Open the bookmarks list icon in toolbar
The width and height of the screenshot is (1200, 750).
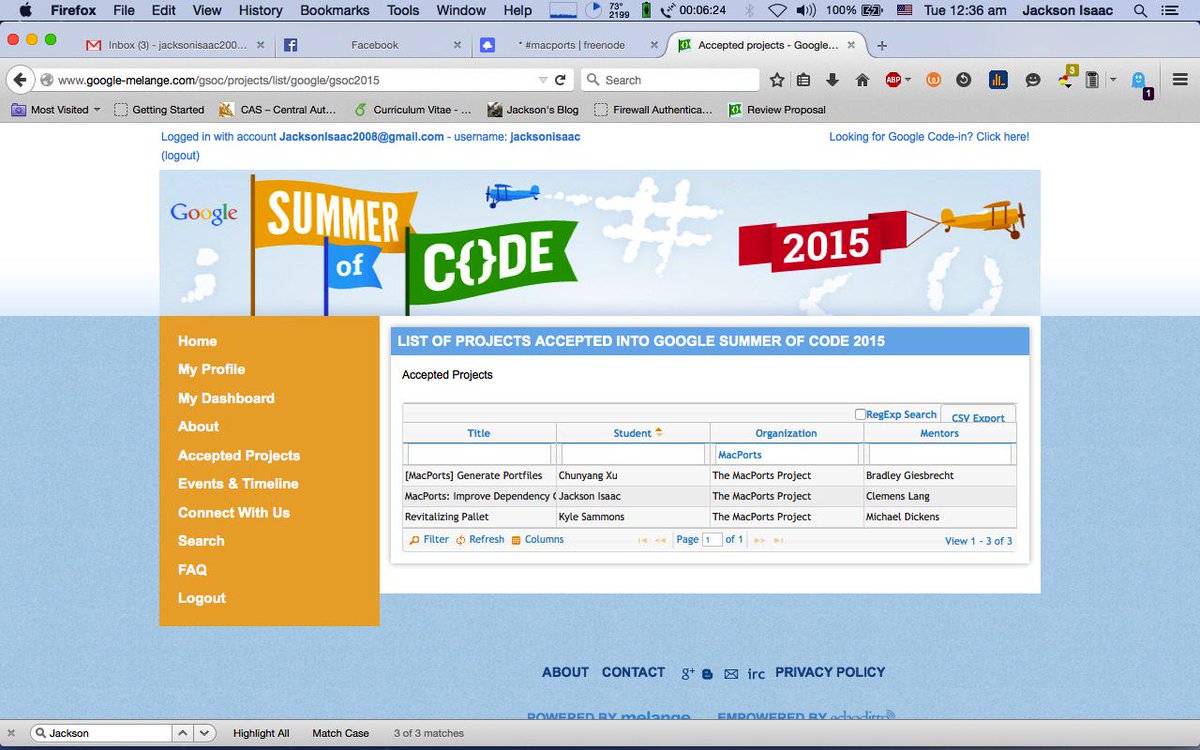click(x=803, y=80)
